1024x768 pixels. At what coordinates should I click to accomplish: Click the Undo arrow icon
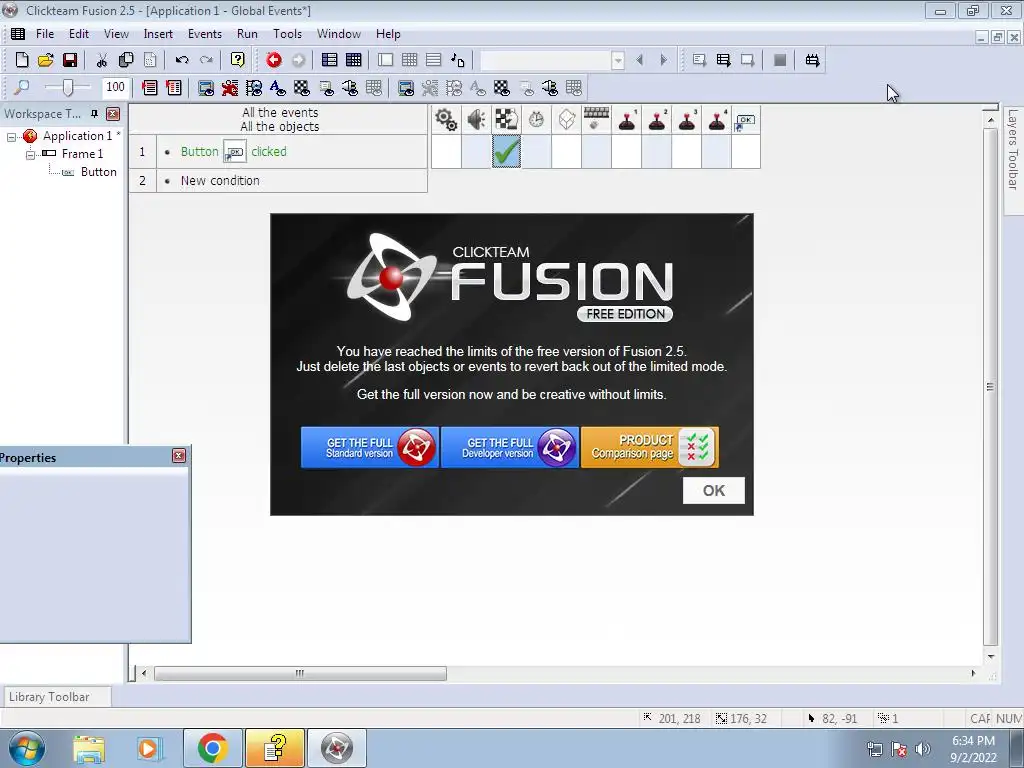pyautogui.click(x=182, y=60)
